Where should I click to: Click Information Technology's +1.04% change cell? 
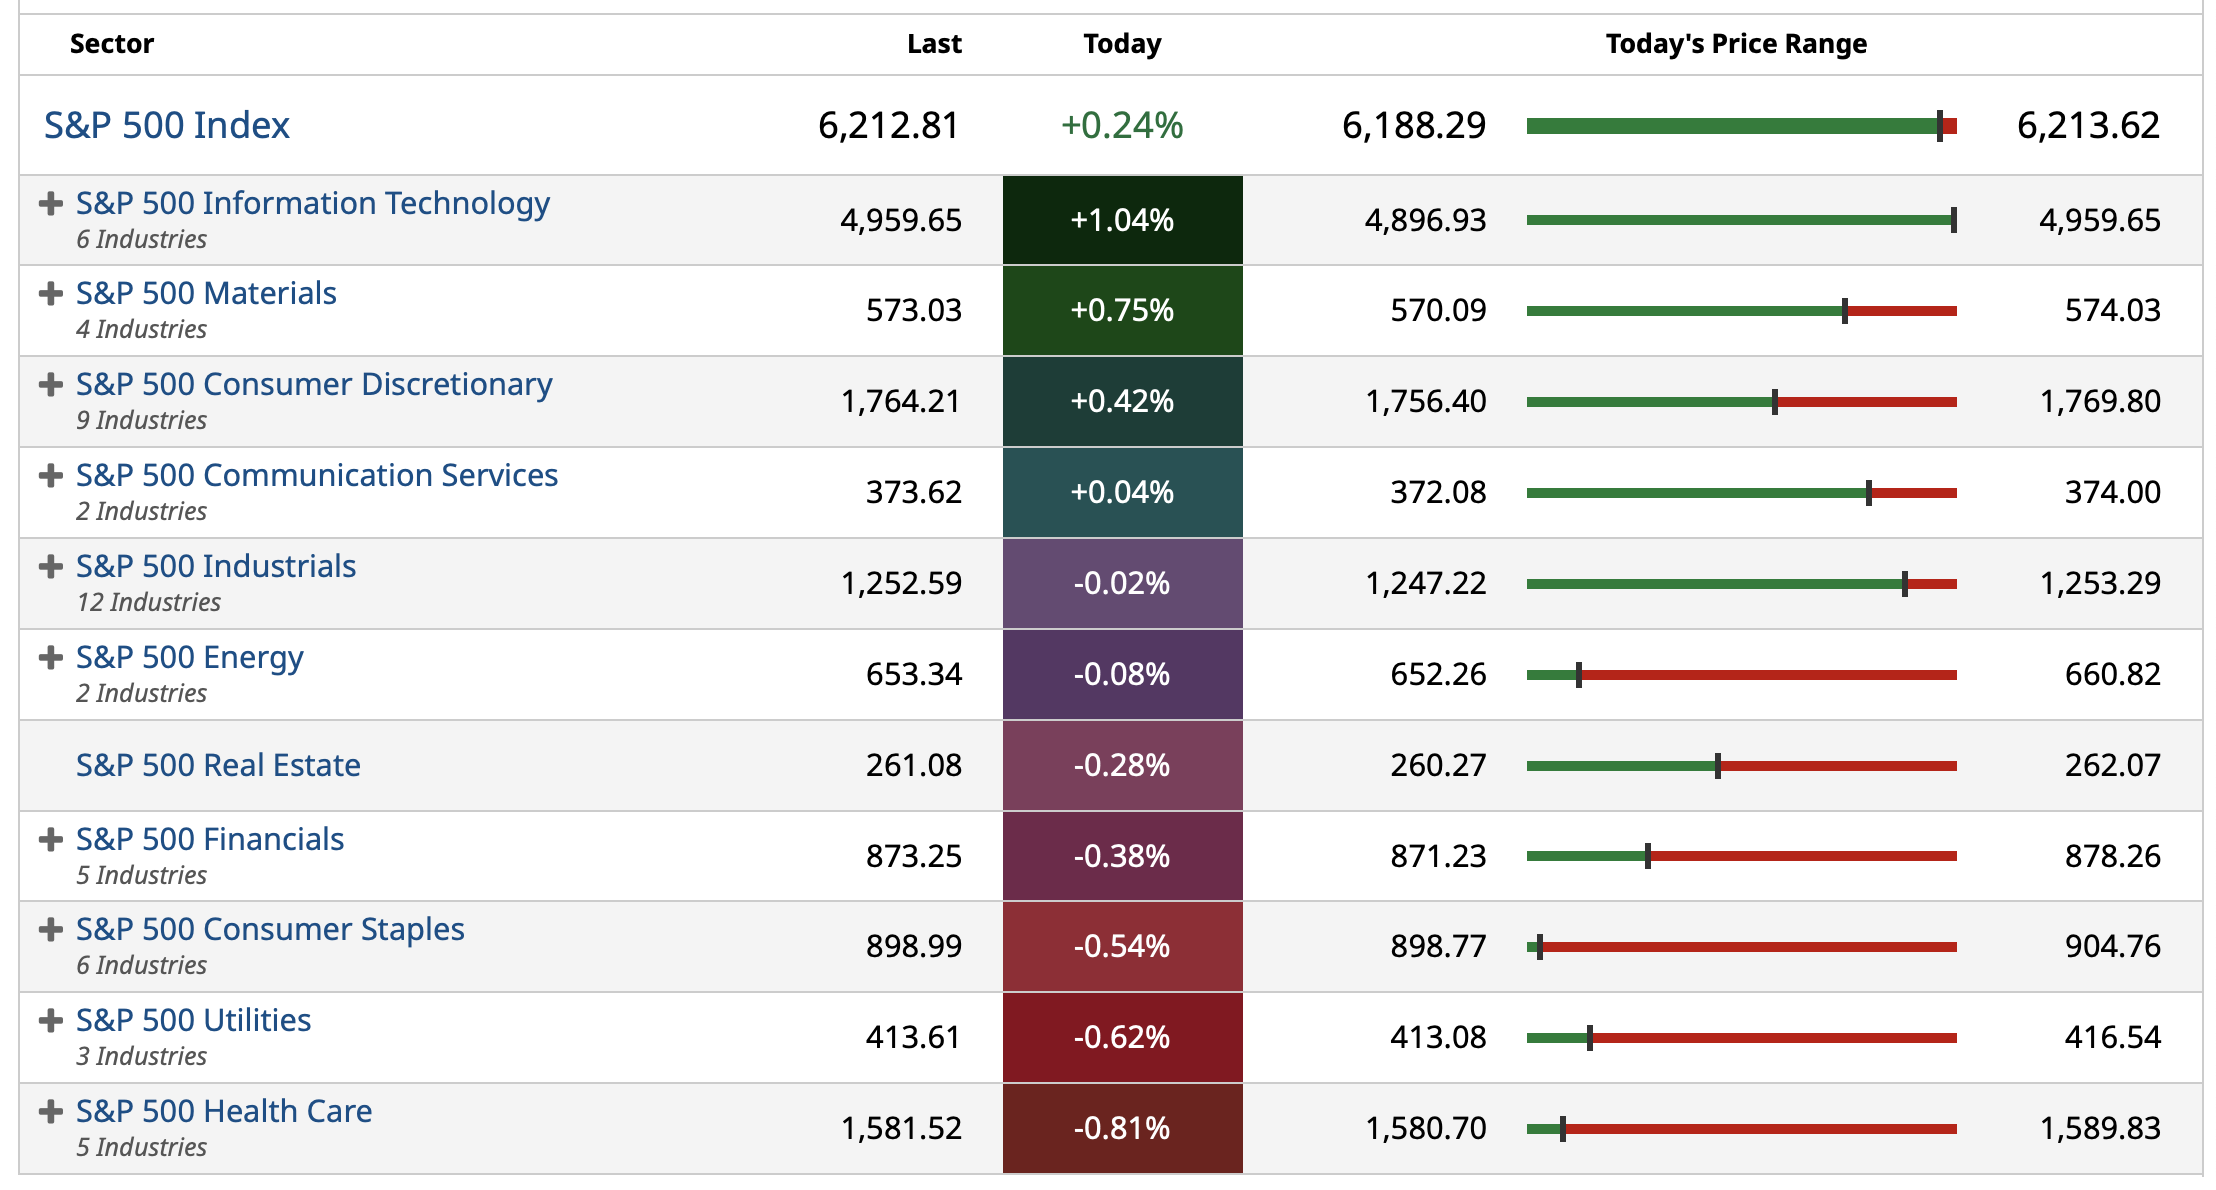(1122, 220)
